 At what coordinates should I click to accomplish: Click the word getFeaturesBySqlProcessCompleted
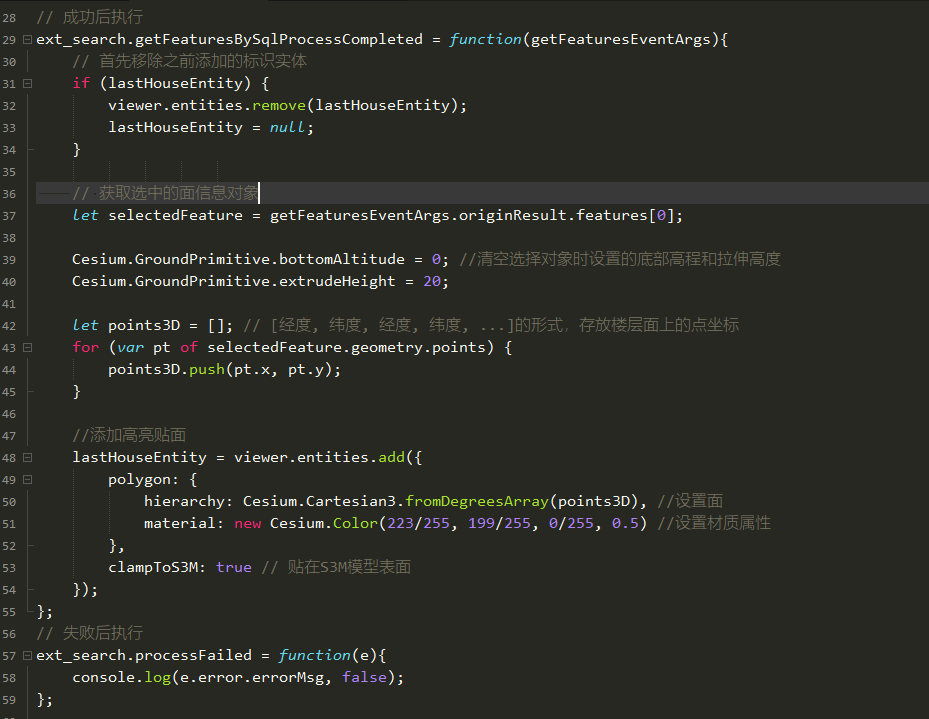pos(279,40)
